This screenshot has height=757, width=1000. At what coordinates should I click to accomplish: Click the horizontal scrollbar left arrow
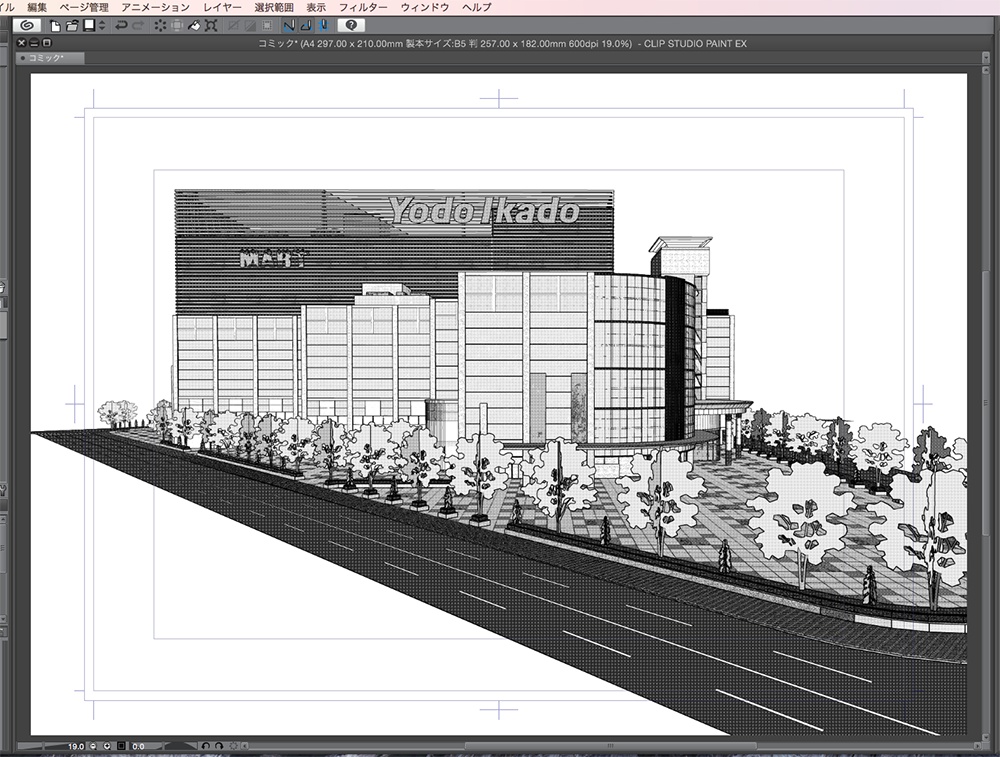click(244, 746)
